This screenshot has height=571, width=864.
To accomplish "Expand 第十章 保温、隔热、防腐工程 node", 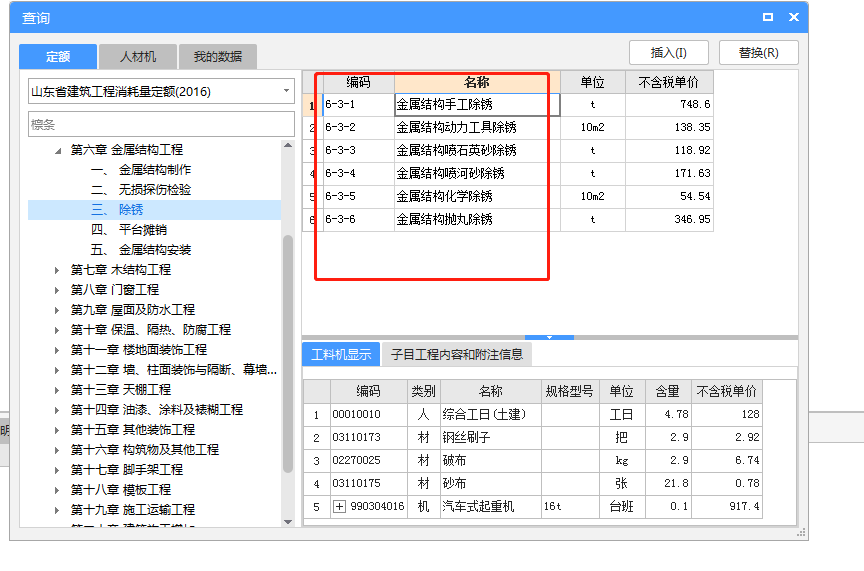I will [x=57, y=330].
